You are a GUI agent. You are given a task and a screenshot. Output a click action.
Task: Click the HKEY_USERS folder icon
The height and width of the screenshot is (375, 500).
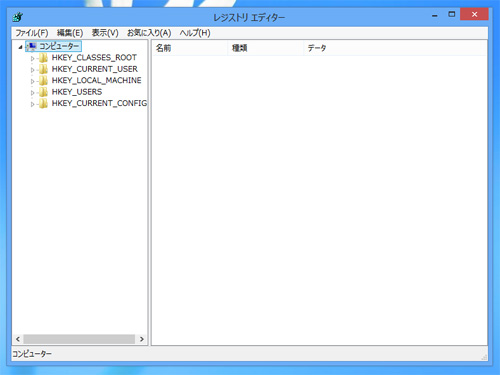[43, 92]
